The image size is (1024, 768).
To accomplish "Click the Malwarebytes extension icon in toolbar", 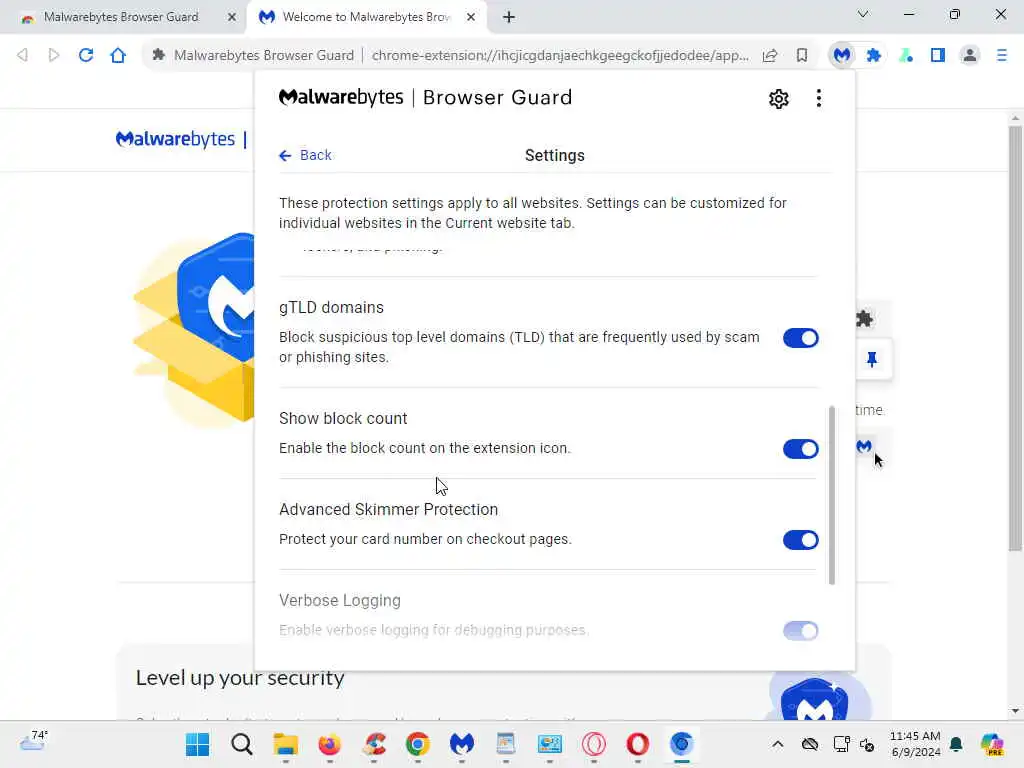I will [x=842, y=56].
